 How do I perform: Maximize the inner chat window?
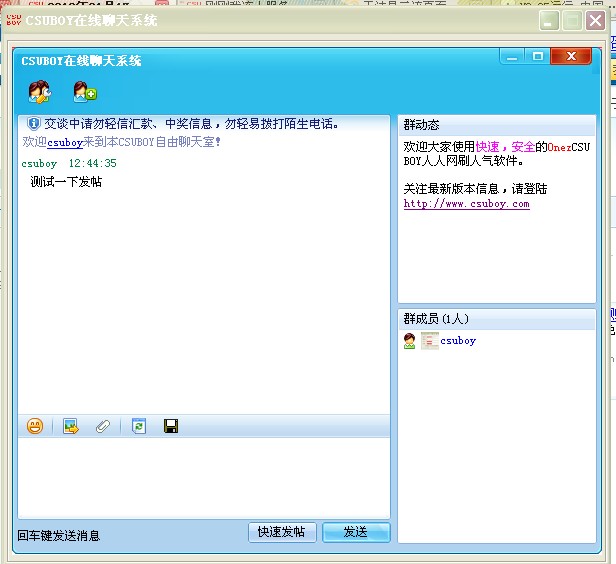(x=538, y=57)
